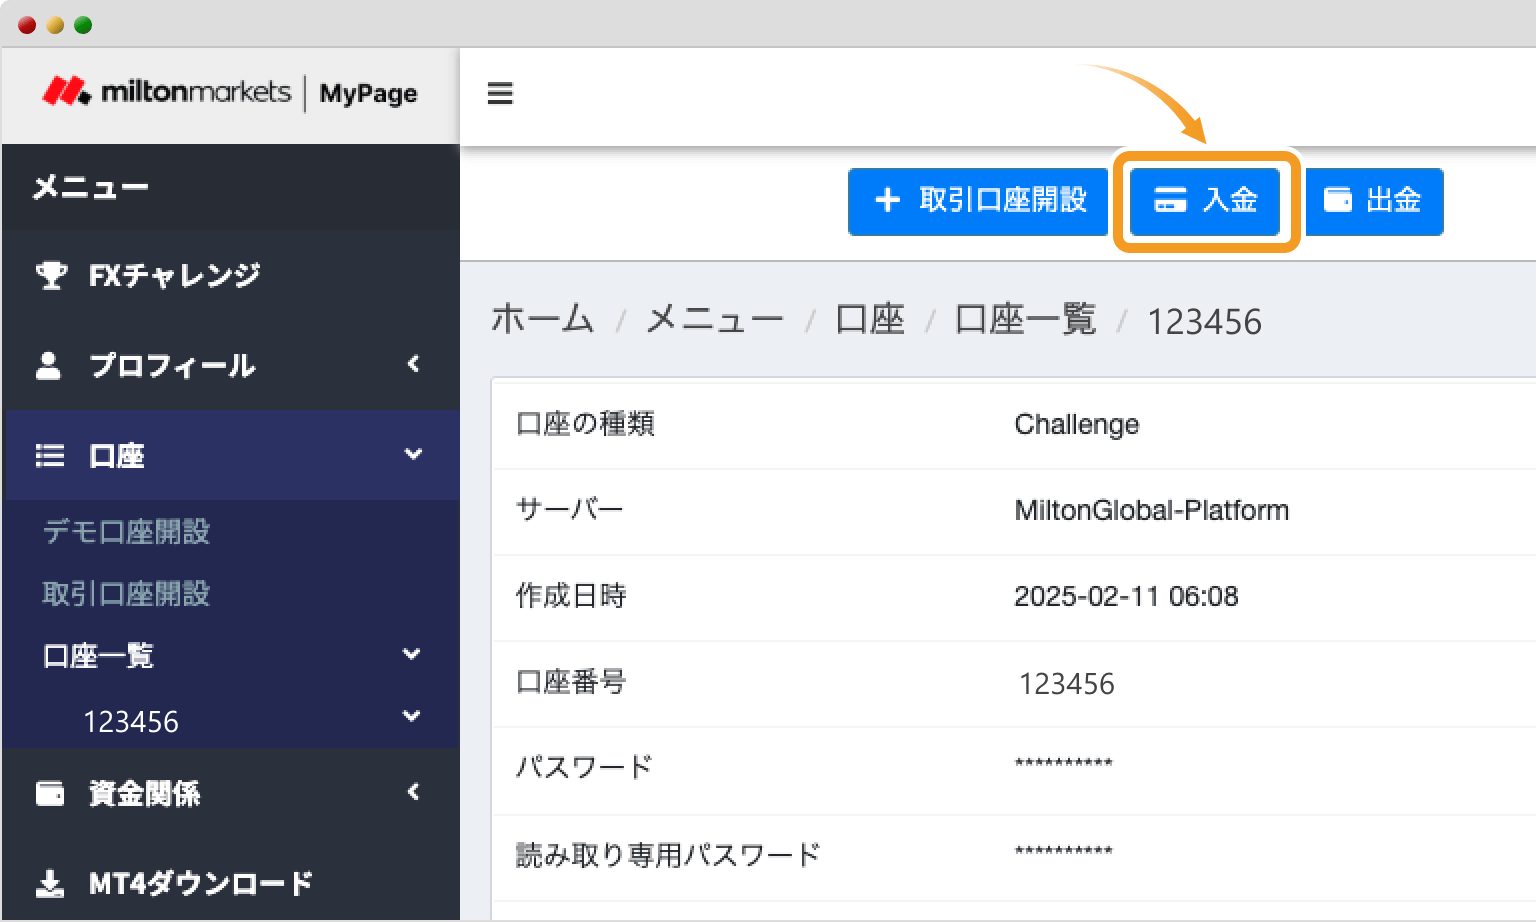Click the パスワード row label
This screenshot has height=922, width=1536.
point(584,768)
